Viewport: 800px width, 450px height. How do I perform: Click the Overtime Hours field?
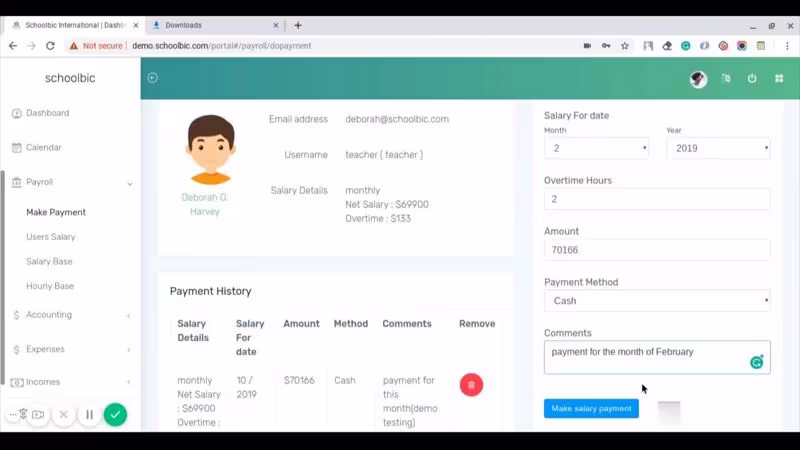(657, 199)
